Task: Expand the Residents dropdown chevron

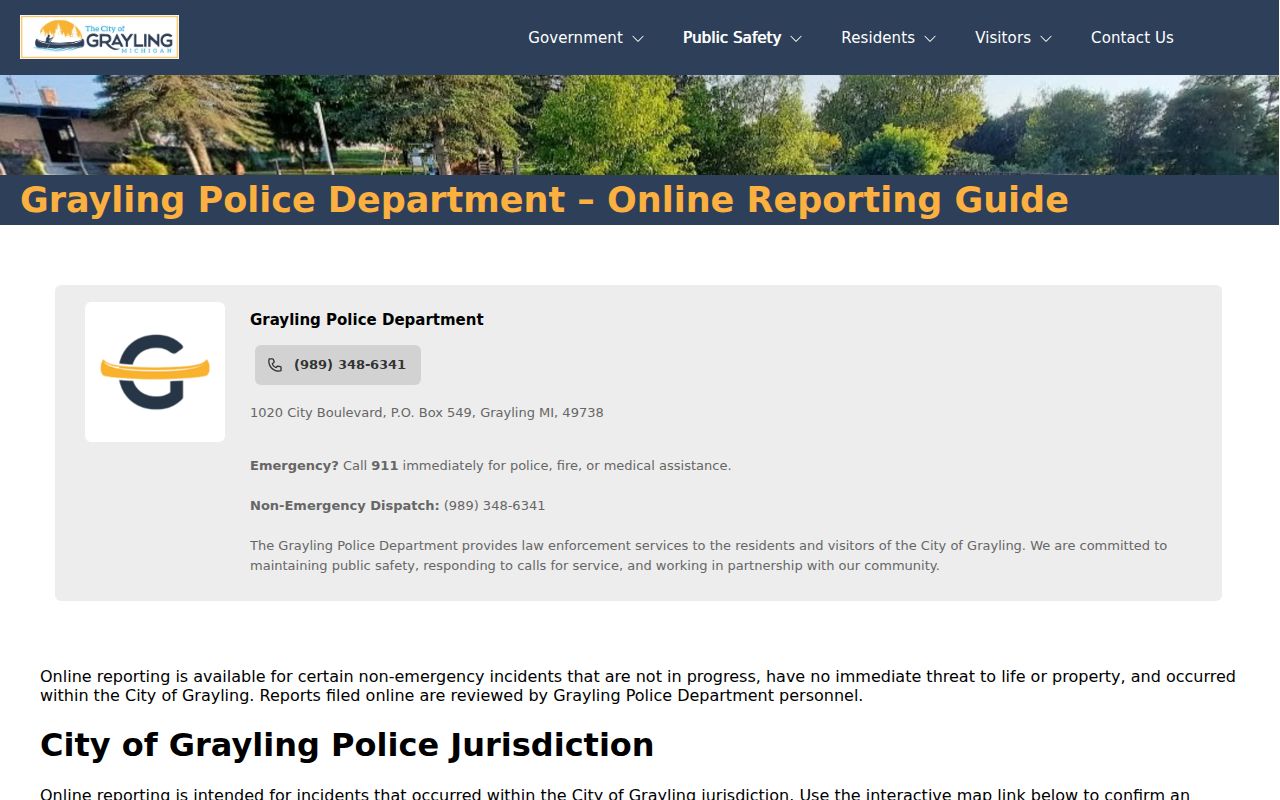Action: [x=930, y=38]
